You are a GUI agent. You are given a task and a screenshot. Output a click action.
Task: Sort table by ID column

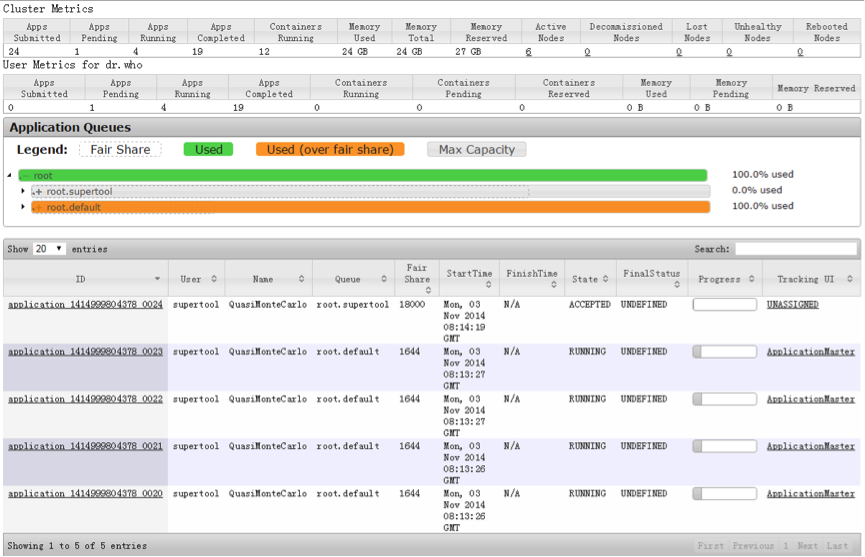coord(86,279)
